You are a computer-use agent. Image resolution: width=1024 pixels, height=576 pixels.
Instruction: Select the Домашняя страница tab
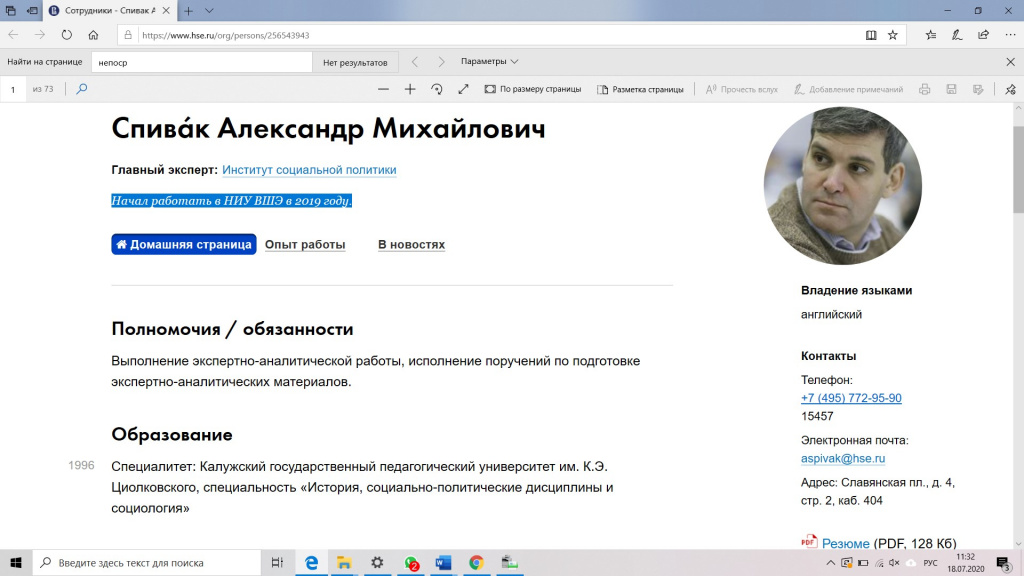click(184, 244)
